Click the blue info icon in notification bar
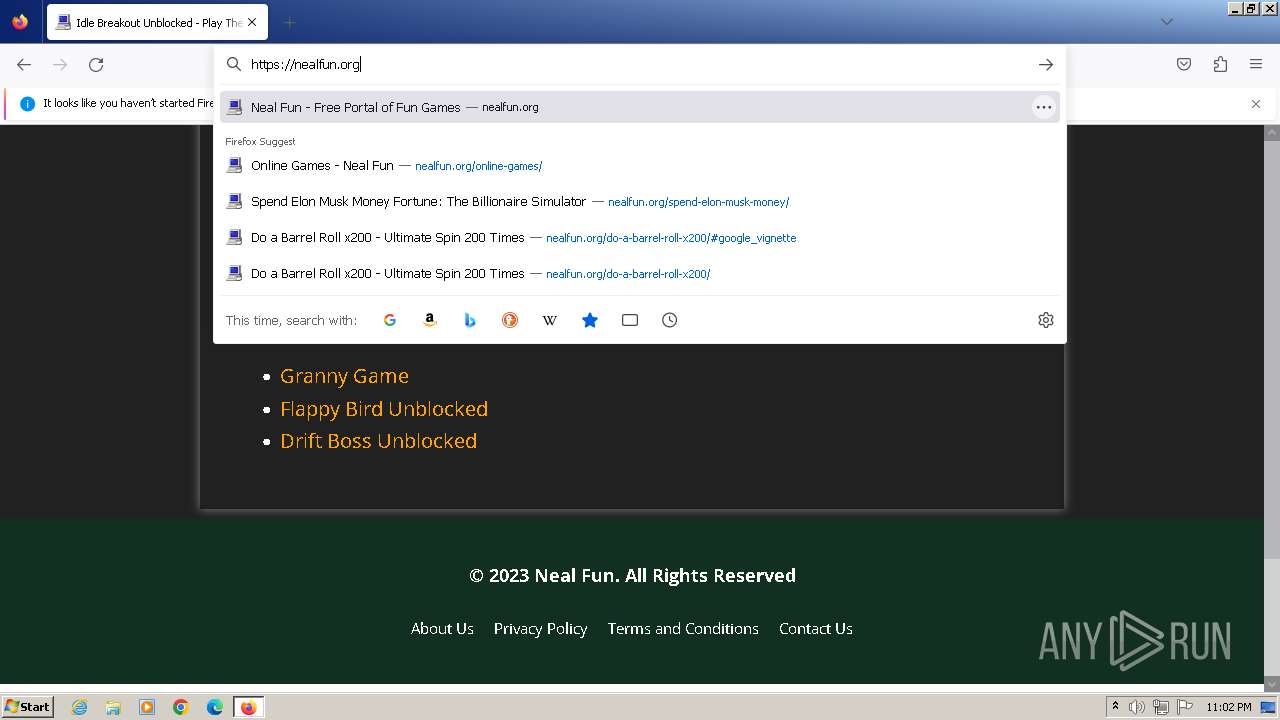 tap(27, 104)
